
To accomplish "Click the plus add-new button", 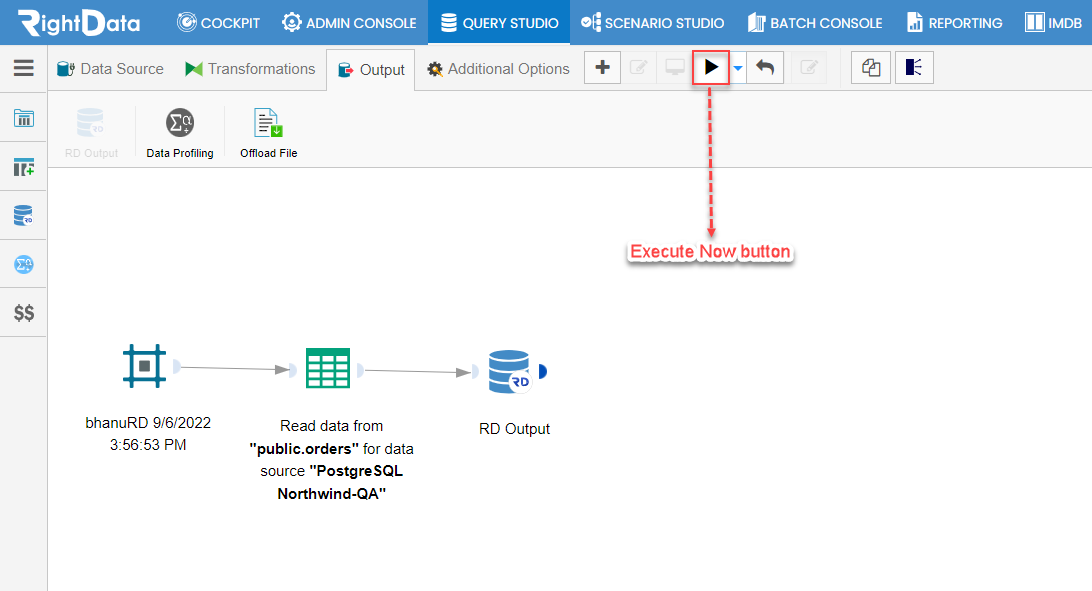I will (602, 68).
